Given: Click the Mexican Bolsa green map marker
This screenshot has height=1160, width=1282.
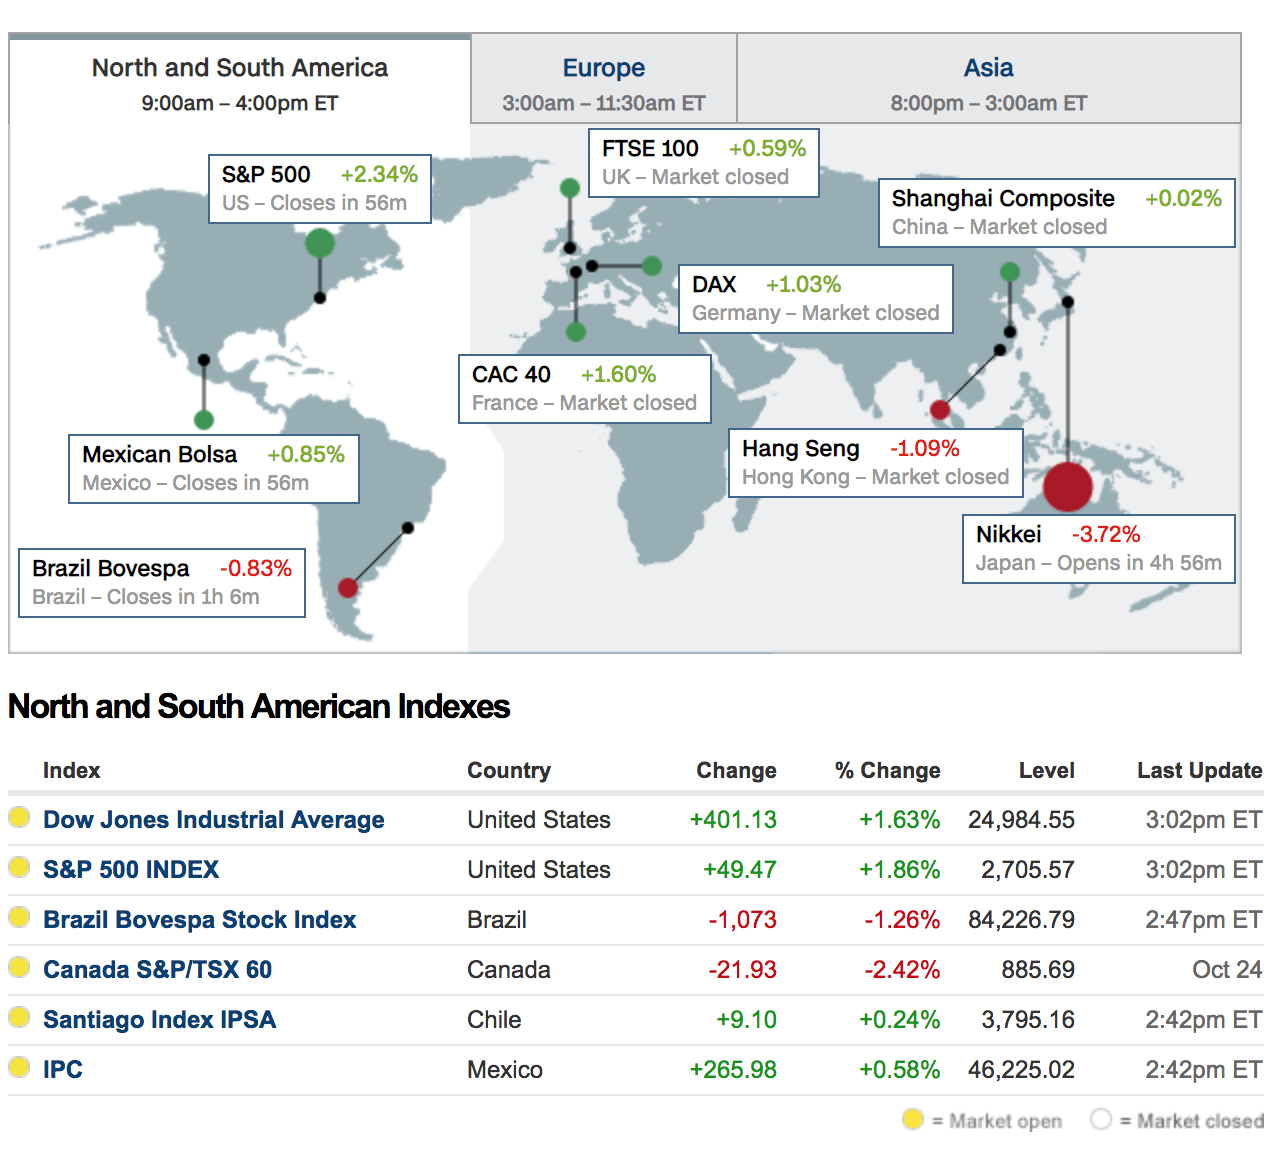Looking at the screenshot, I should 204,420.
